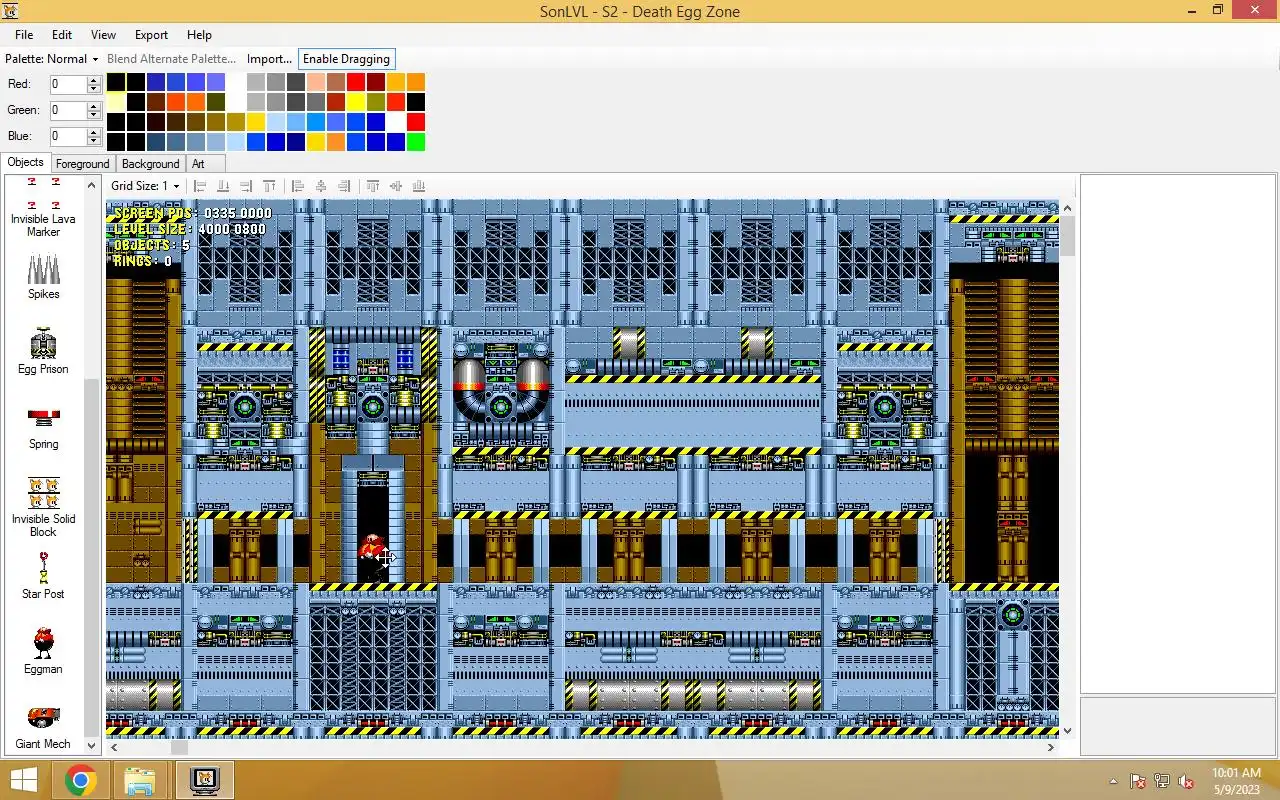Screen dimensions: 1280x800
Task: Show hidden tray icons arrow
Action: [x=1113, y=781]
